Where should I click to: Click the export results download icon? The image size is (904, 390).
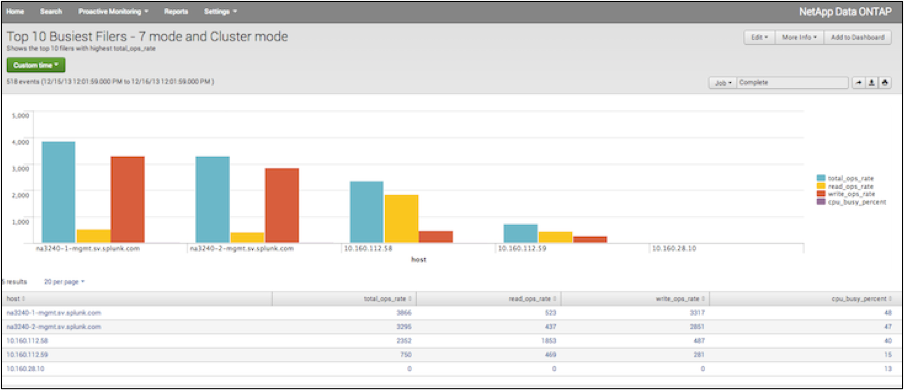pos(872,82)
